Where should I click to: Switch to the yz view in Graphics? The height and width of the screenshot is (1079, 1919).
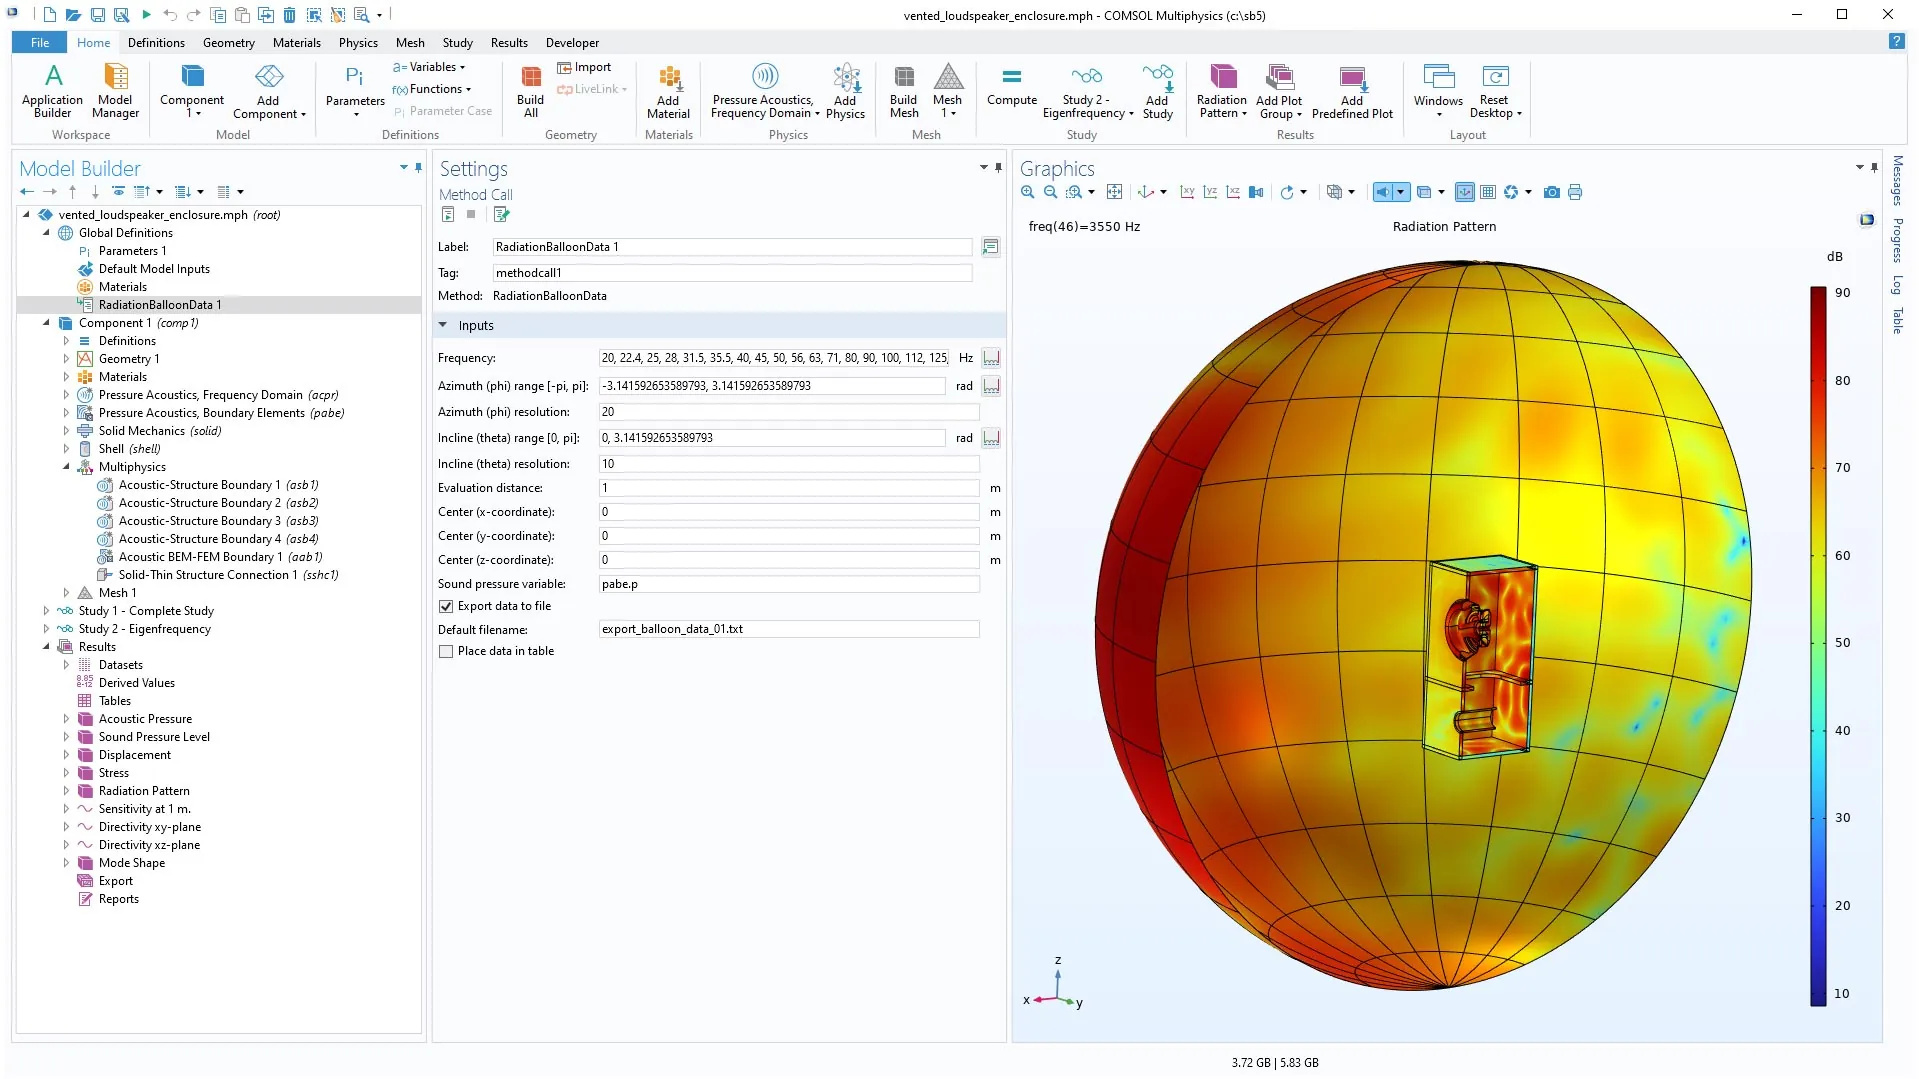tap(1210, 192)
